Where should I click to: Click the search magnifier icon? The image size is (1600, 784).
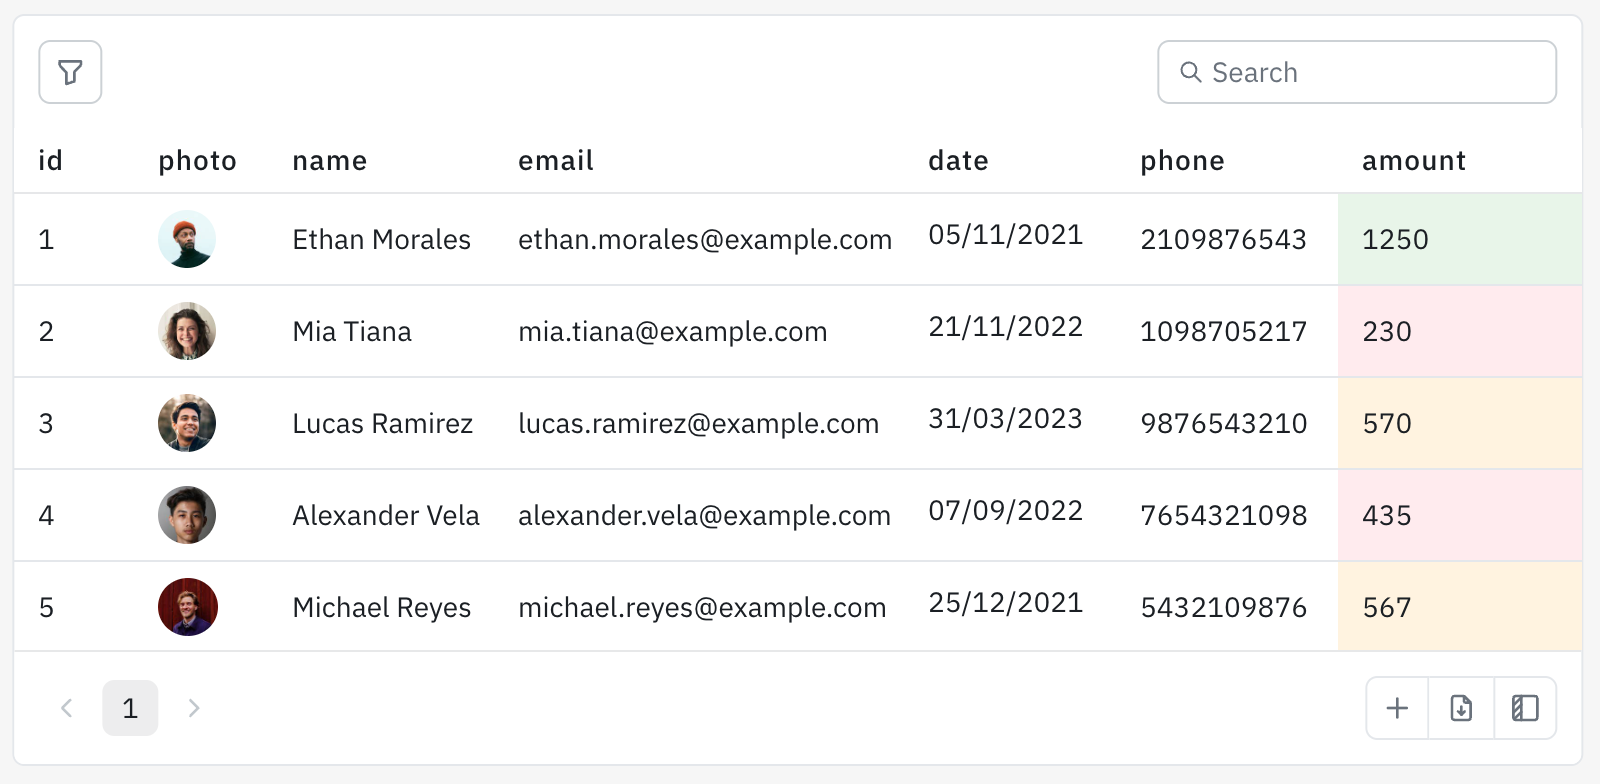pyautogui.click(x=1190, y=72)
